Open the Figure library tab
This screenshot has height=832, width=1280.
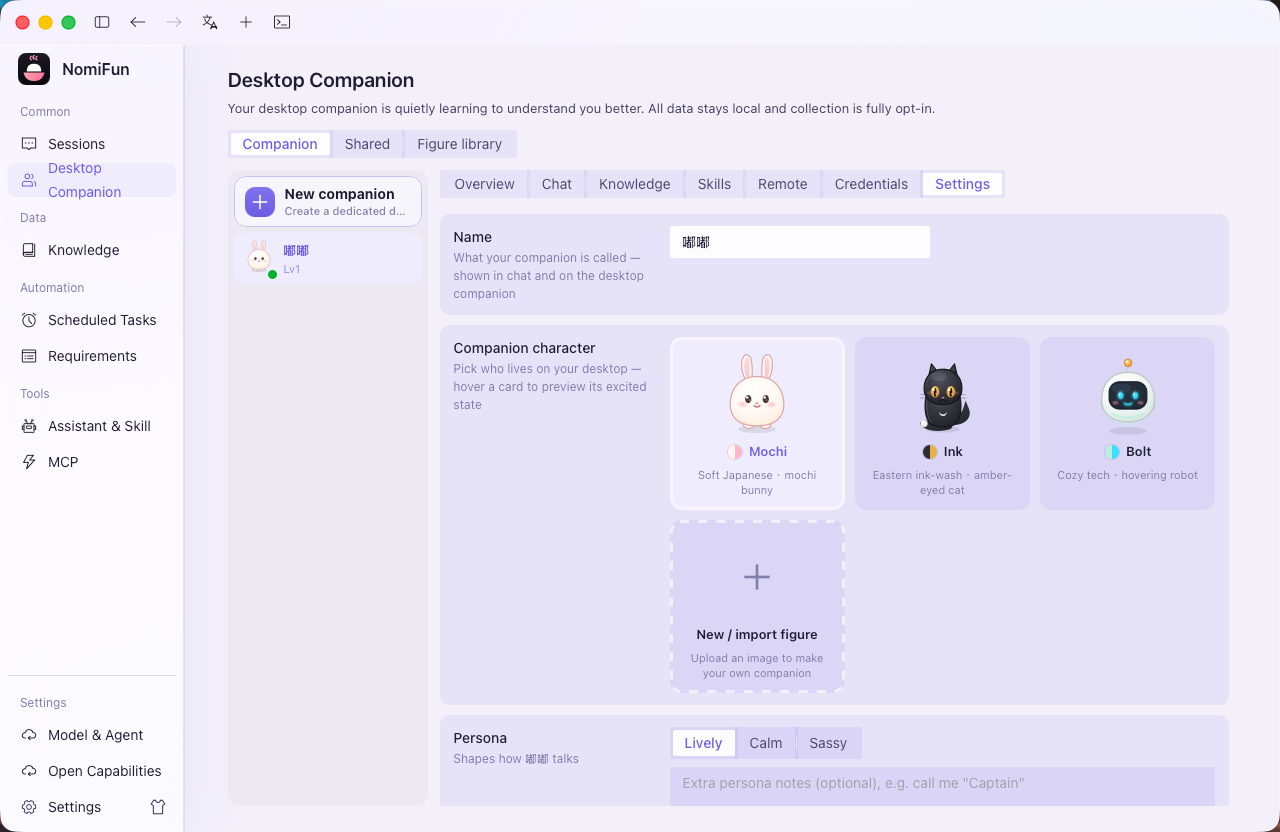click(x=460, y=144)
